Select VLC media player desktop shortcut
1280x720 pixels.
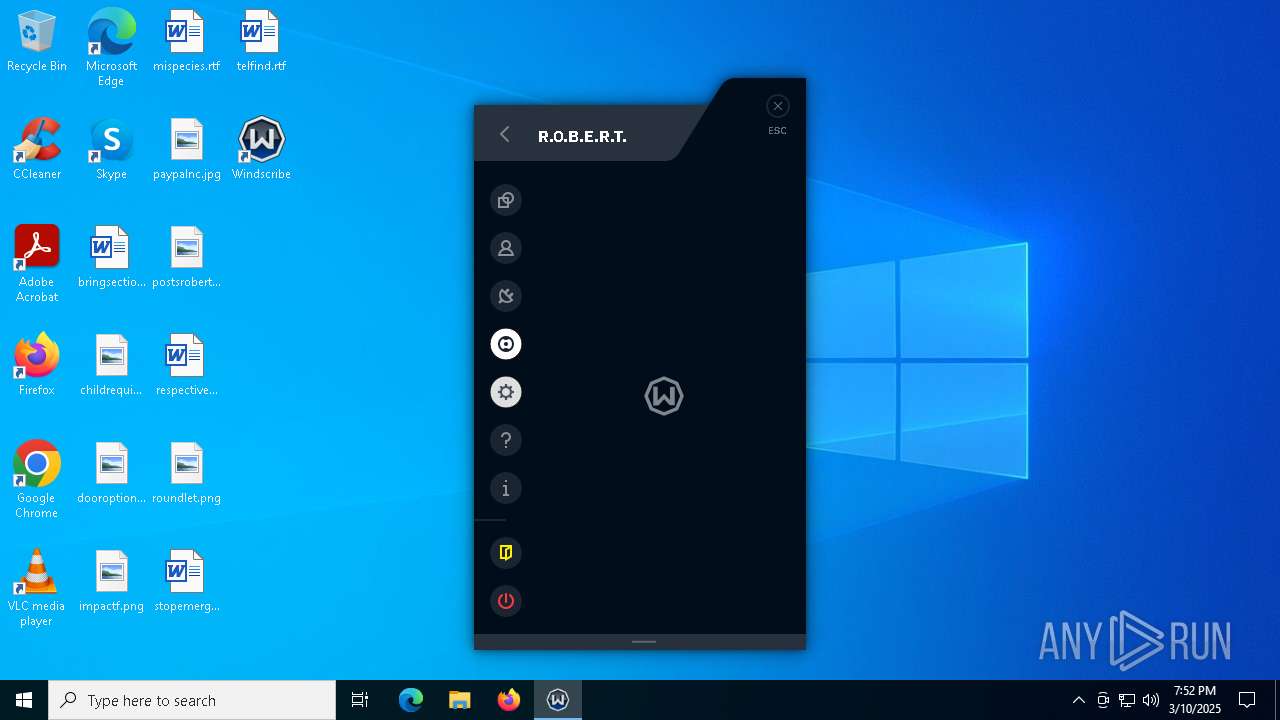(x=37, y=589)
